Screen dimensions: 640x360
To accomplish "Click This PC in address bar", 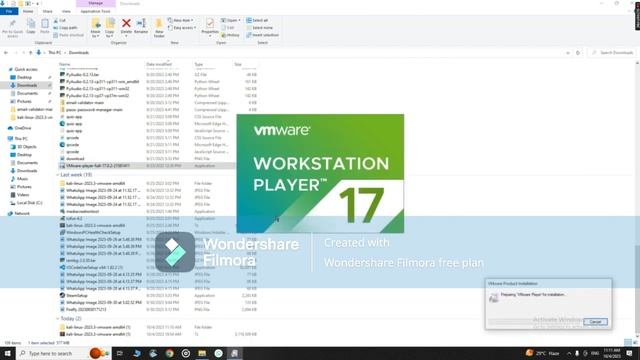I will point(55,53).
